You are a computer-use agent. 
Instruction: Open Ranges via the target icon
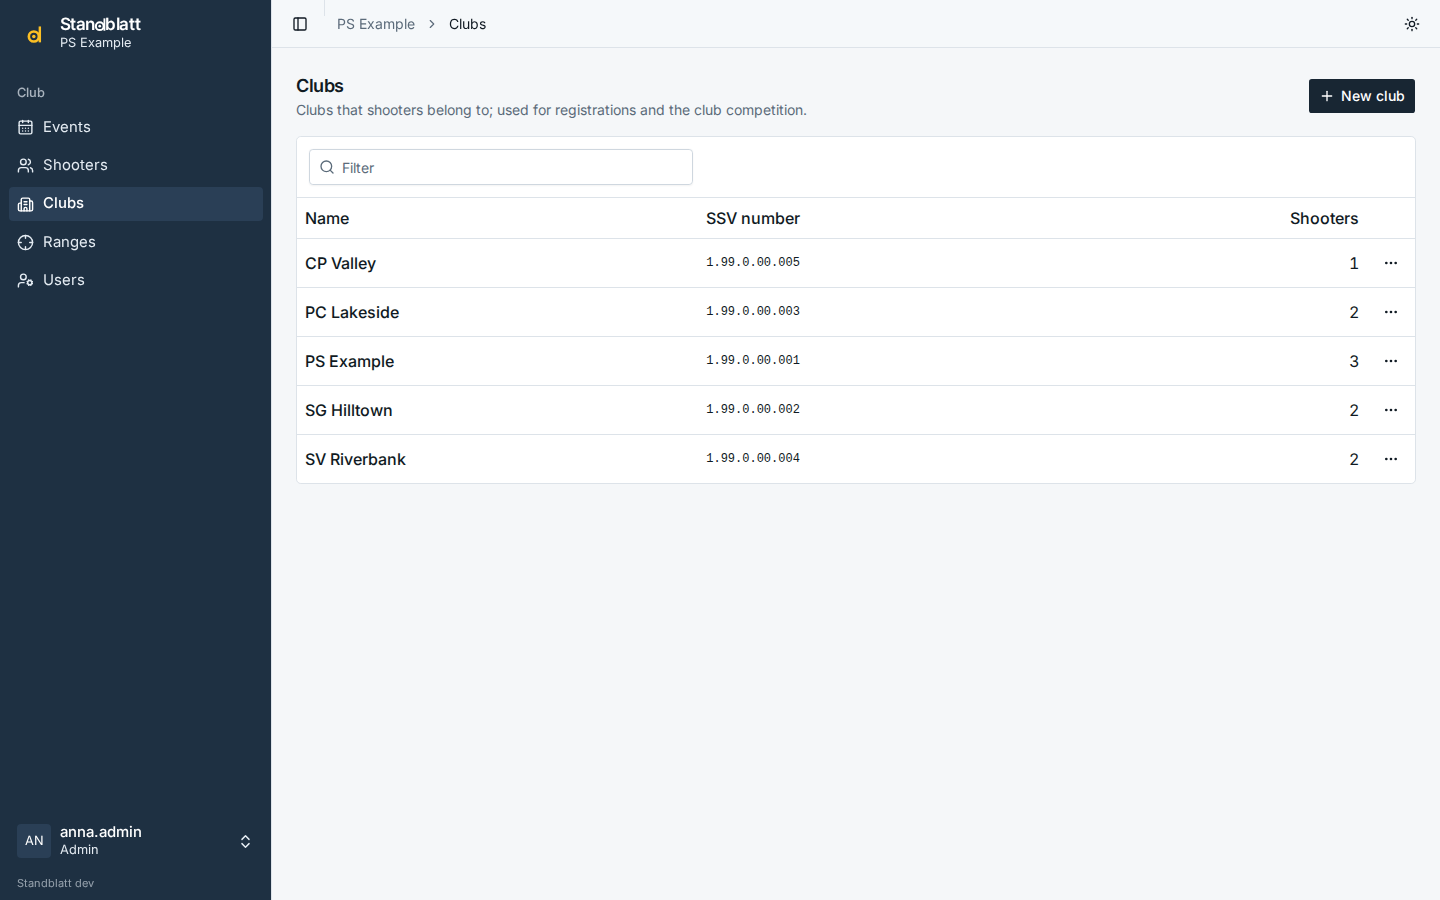click(26, 242)
